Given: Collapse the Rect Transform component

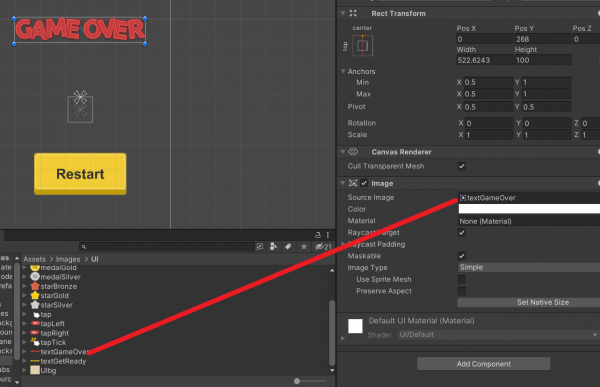Looking at the screenshot, I should [343, 13].
